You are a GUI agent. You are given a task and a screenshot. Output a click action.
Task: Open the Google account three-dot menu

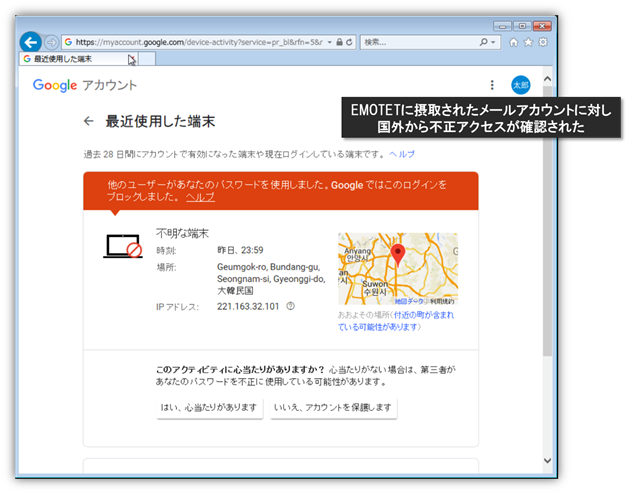(x=492, y=86)
